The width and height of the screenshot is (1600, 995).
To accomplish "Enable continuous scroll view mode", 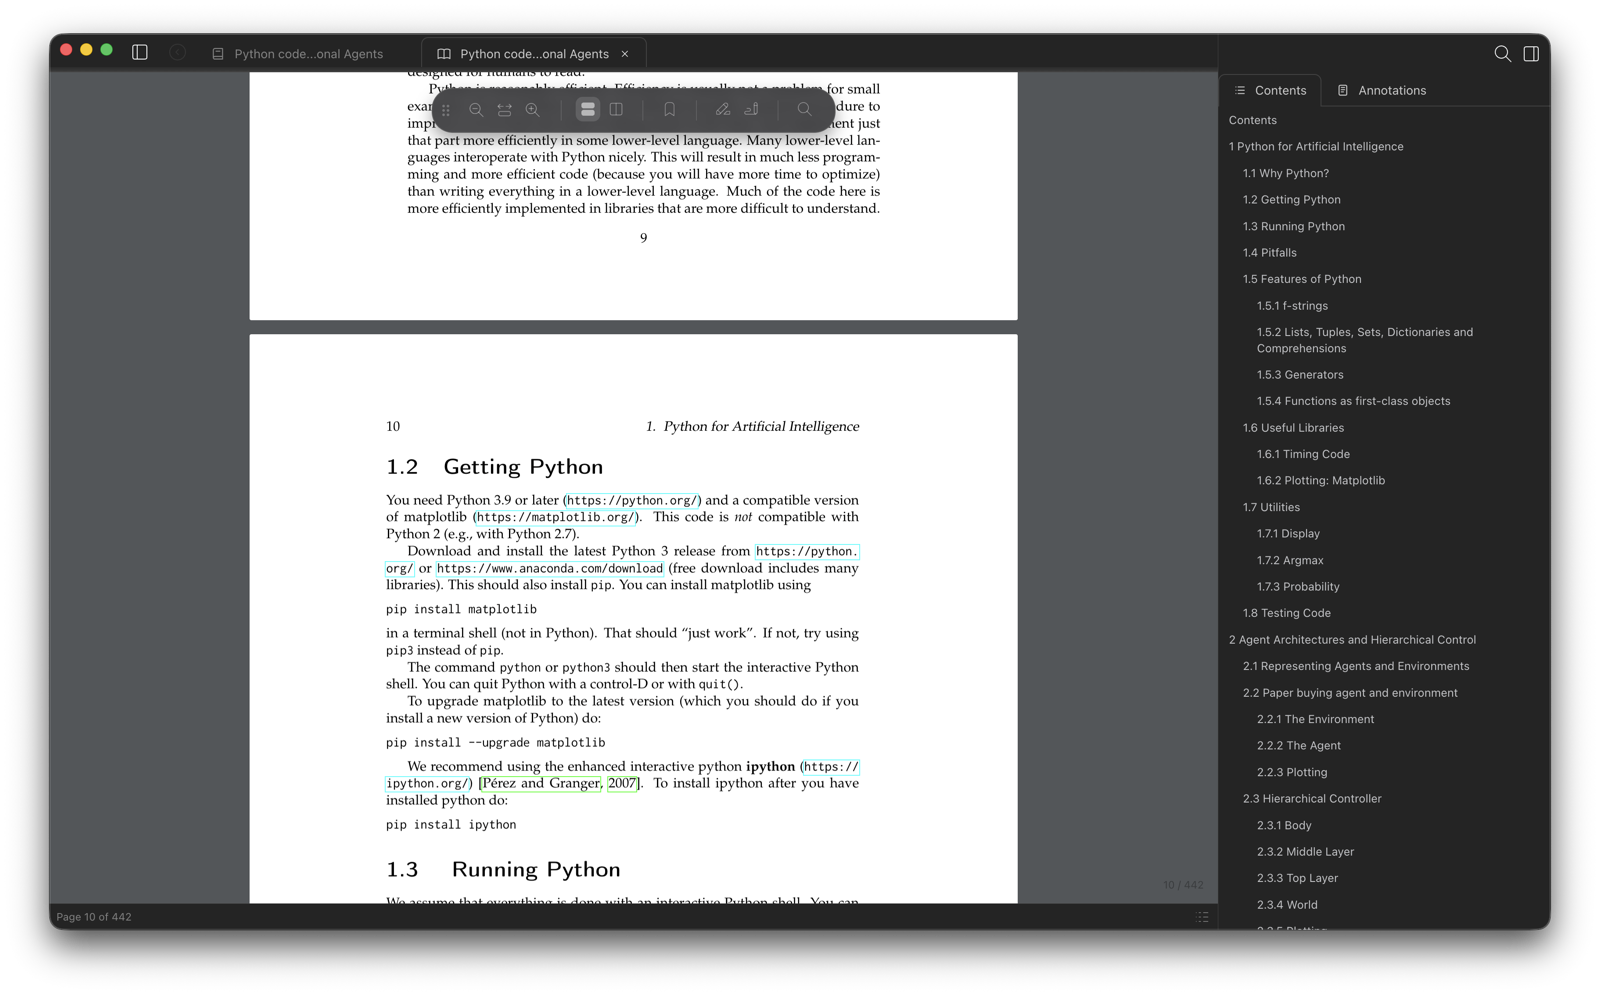I will 588,110.
